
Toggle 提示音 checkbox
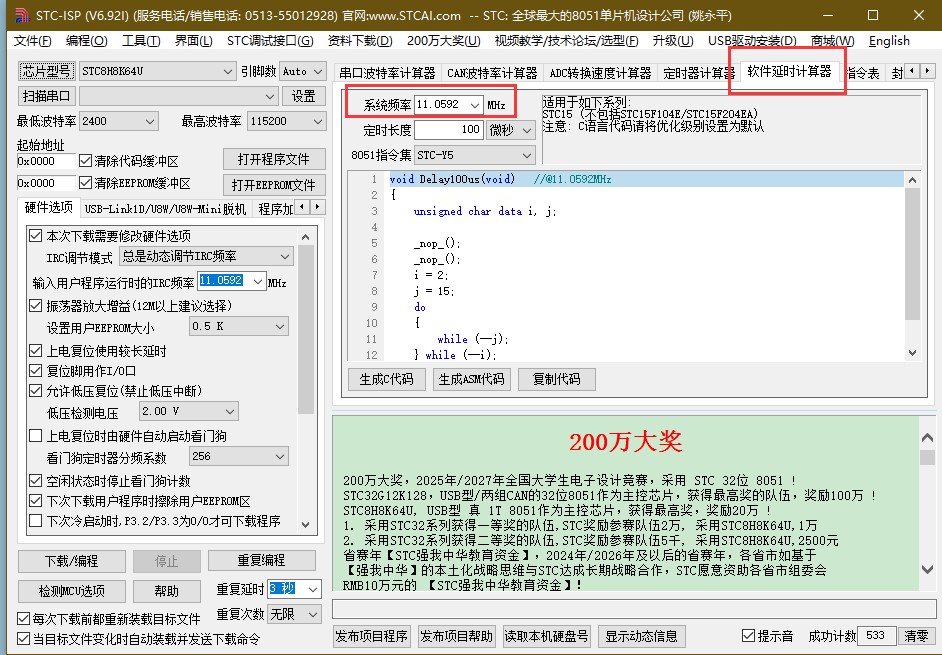[748, 636]
